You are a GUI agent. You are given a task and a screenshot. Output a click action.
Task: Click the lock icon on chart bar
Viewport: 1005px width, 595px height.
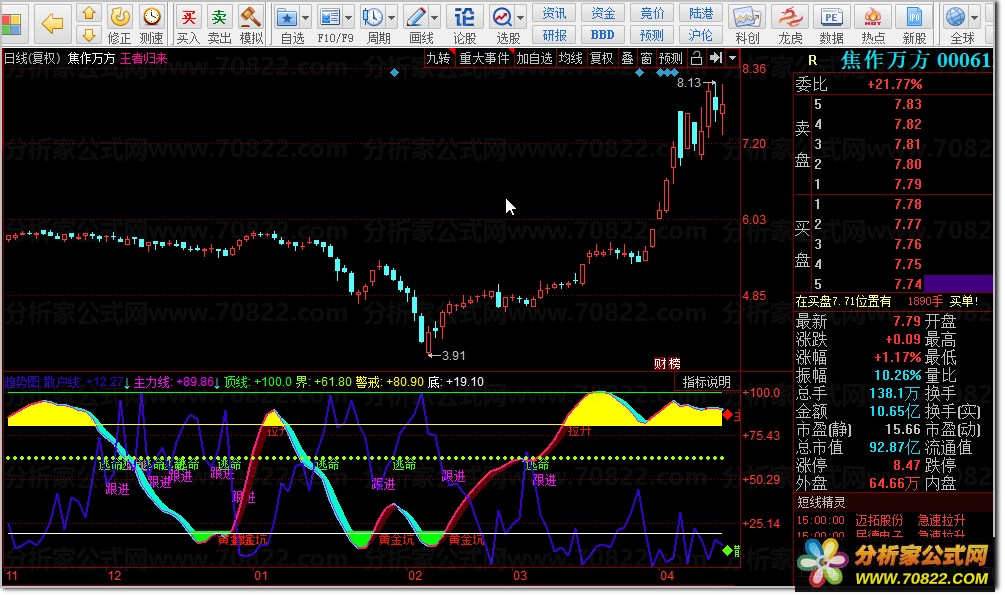click(x=696, y=58)
